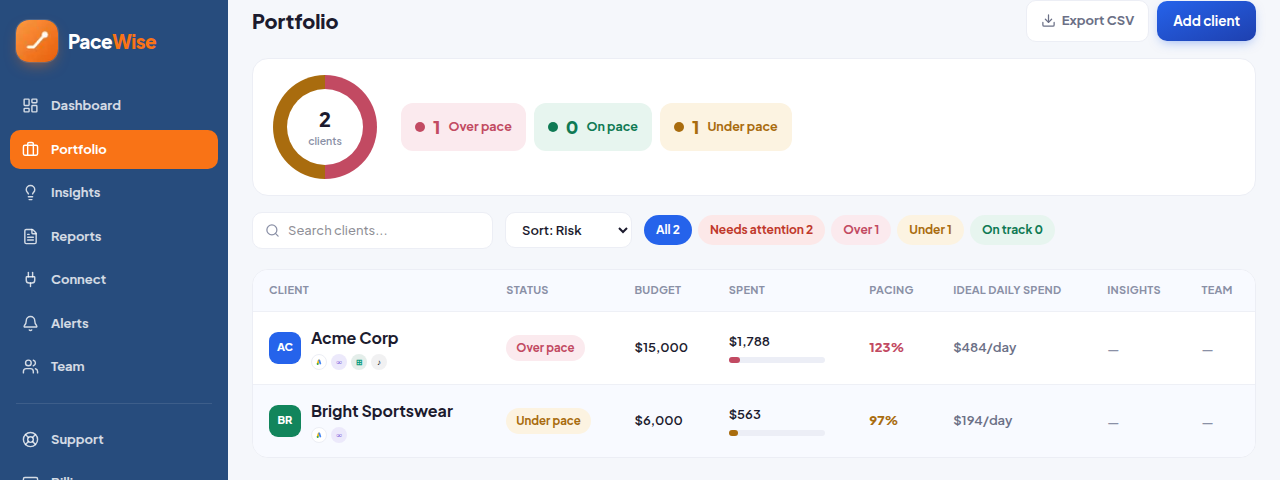The width and height of the screenshot is (1280, 480).
Task: Focus the Search clients input field
Action: (x=372, y=230)
